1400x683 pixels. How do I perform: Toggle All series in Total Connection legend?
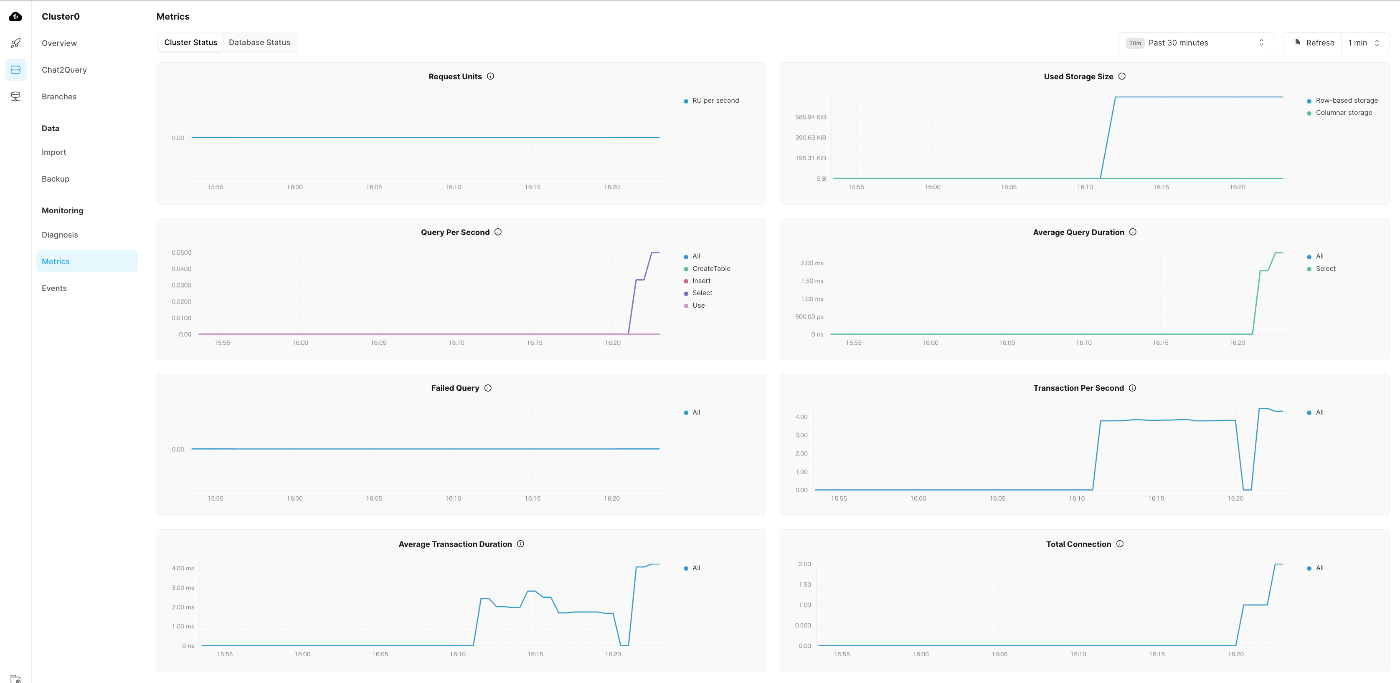click(x=1315, y=568)
